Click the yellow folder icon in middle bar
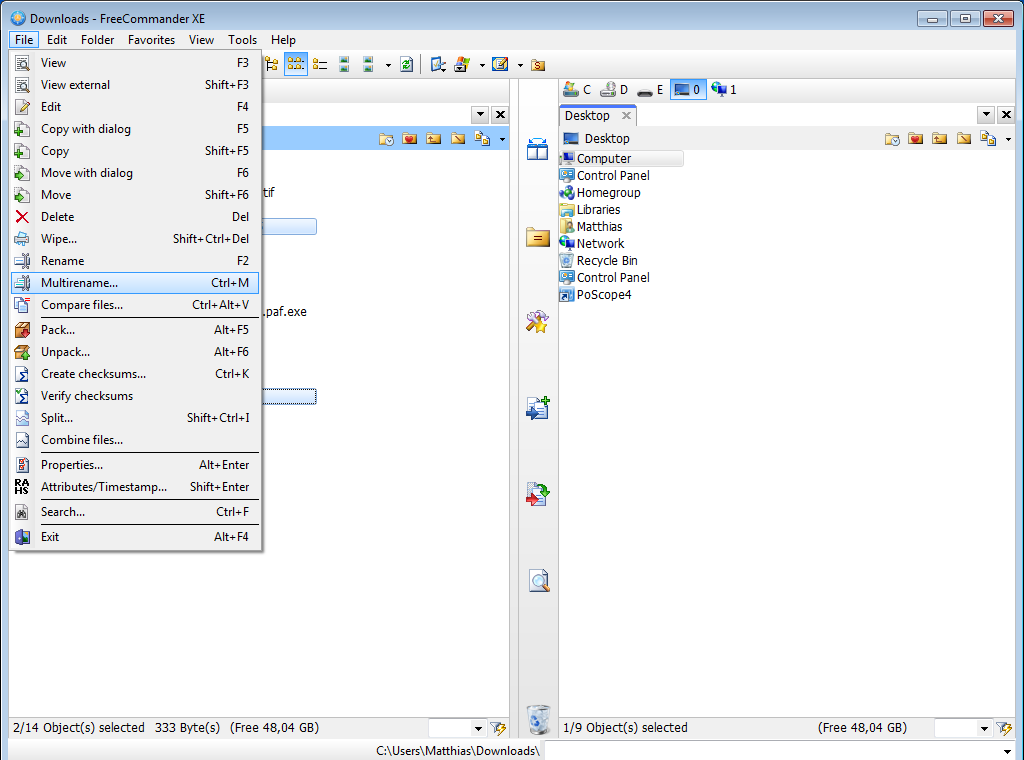Viewport: 1024px width, 760px height. tap(537, 237)
